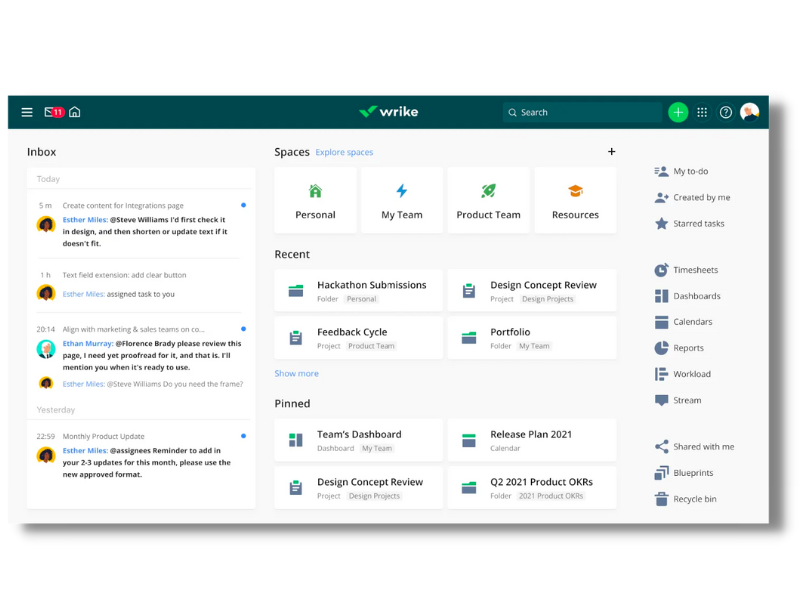Screen dimensions: 800x600
Task: Click the Personal tag under Hackathon Submissions
Action: (x=361, y=299)
